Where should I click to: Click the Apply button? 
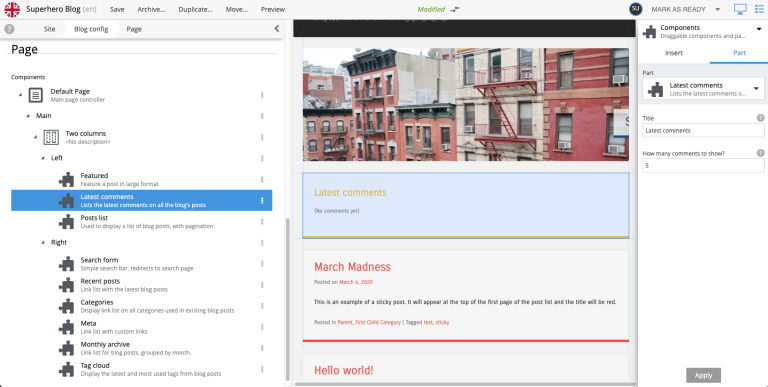pos(703,375)
